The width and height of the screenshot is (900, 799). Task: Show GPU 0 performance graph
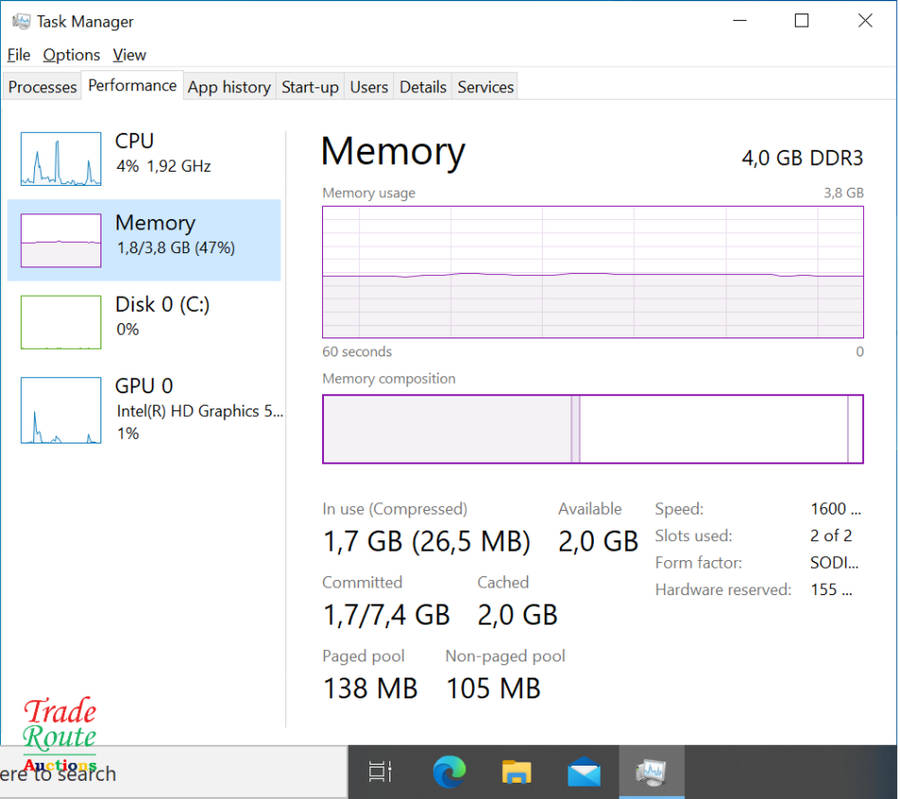tap(61, 409)
